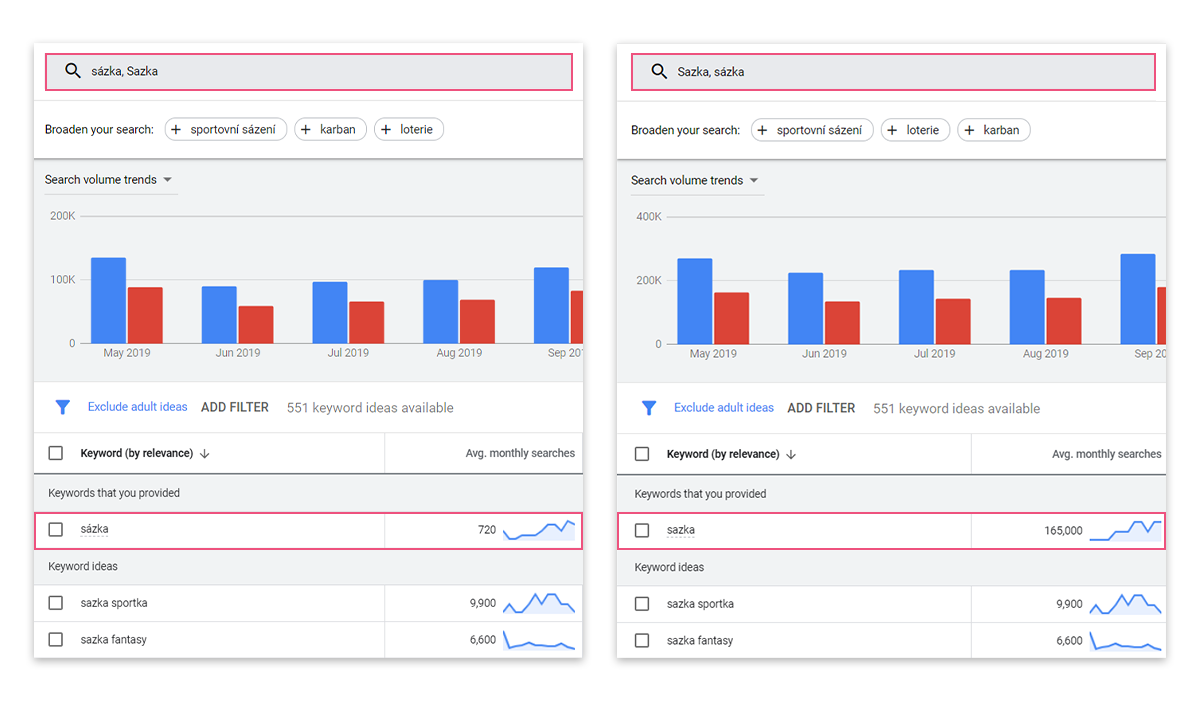The image size is (1200, 706).
Task: Click the filter funnel icon in the left panel
Action: click(63, 407)
